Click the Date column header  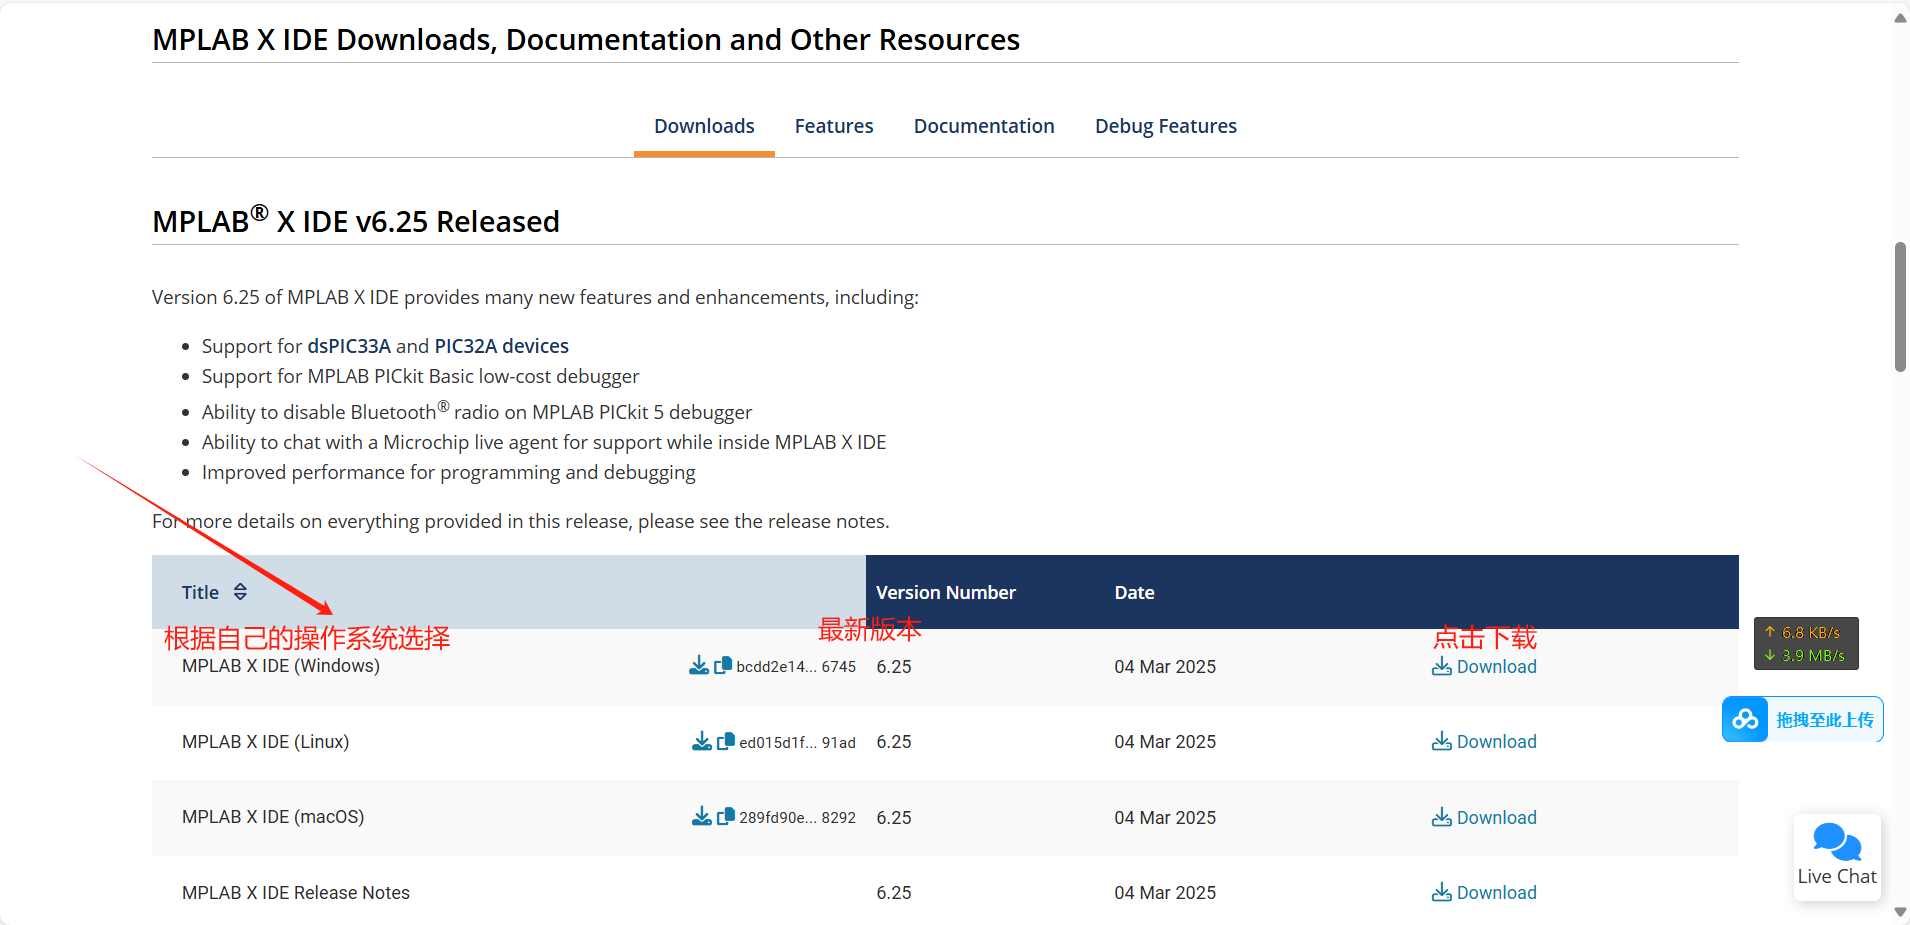click(x=1134, y=592)
